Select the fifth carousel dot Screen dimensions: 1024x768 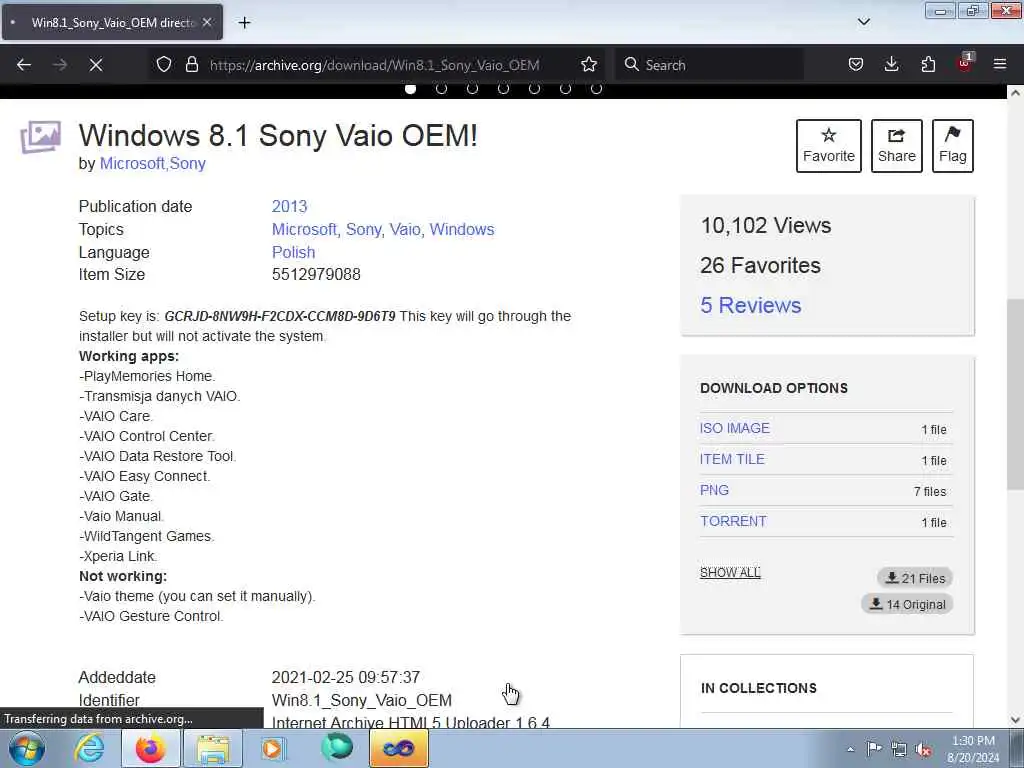(x=534, y=89)
